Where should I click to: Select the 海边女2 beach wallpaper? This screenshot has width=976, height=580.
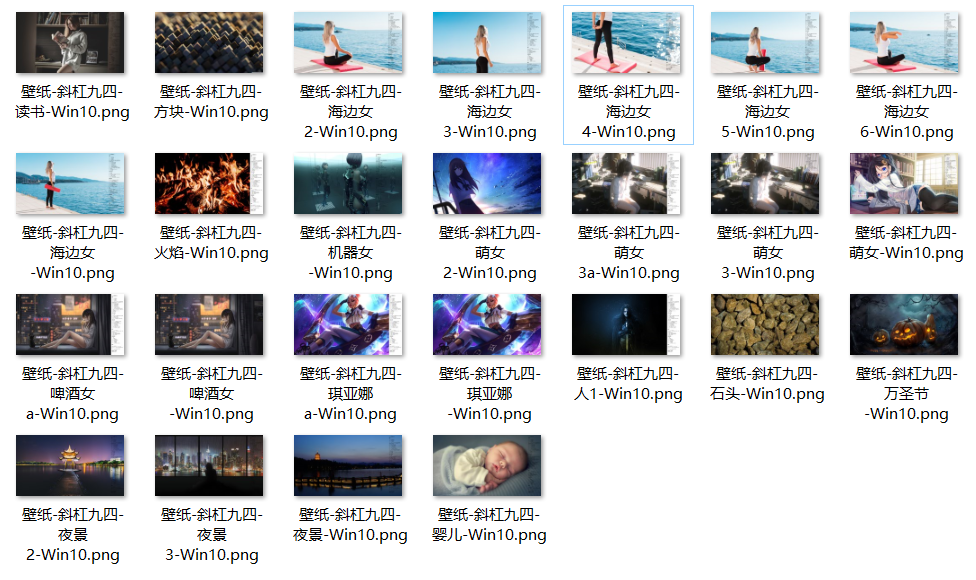point(348,40)
